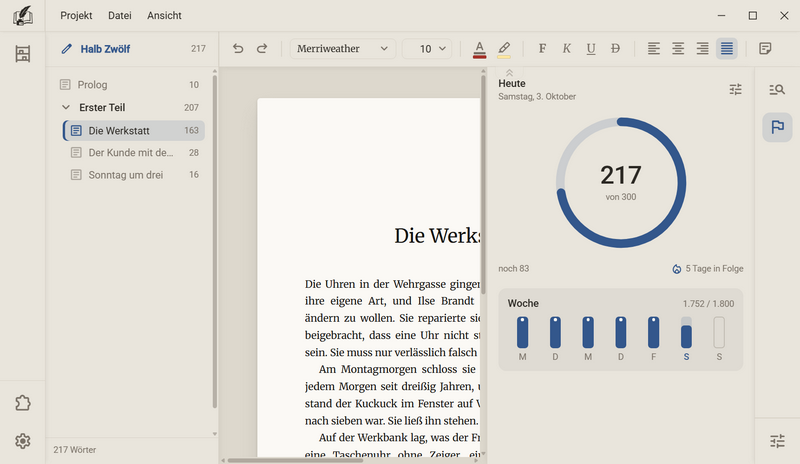
Task: Collapse the panel with double chevron
Action: (x=509, y=73)
